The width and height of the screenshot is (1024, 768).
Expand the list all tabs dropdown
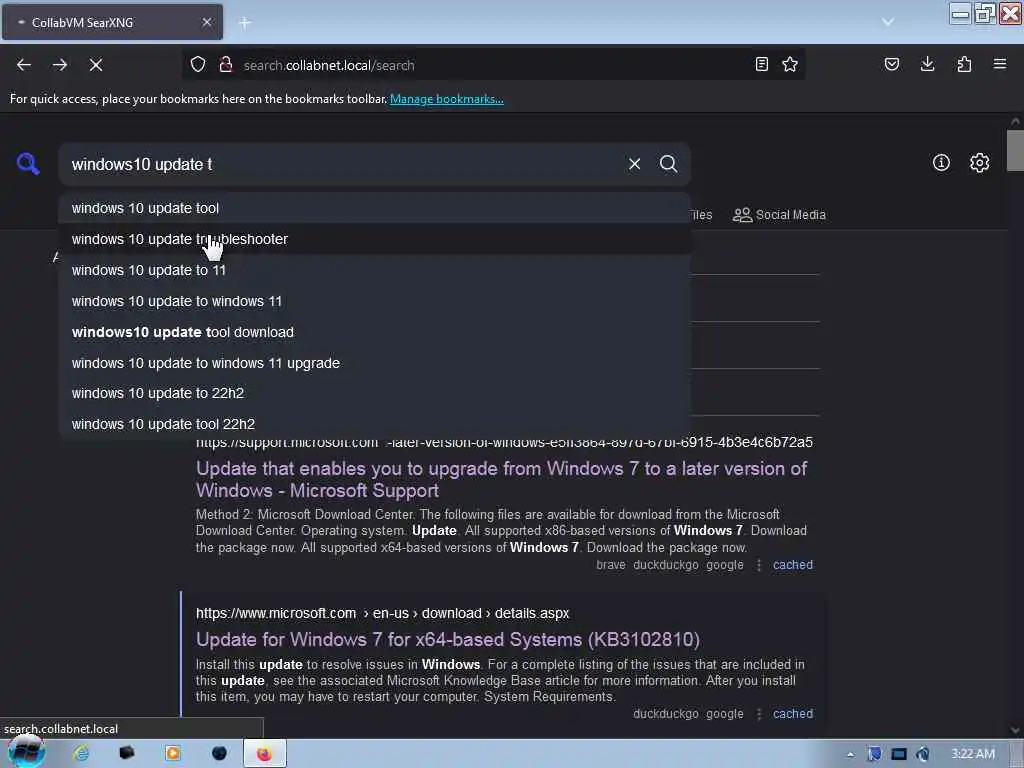(x=888, y=22)
